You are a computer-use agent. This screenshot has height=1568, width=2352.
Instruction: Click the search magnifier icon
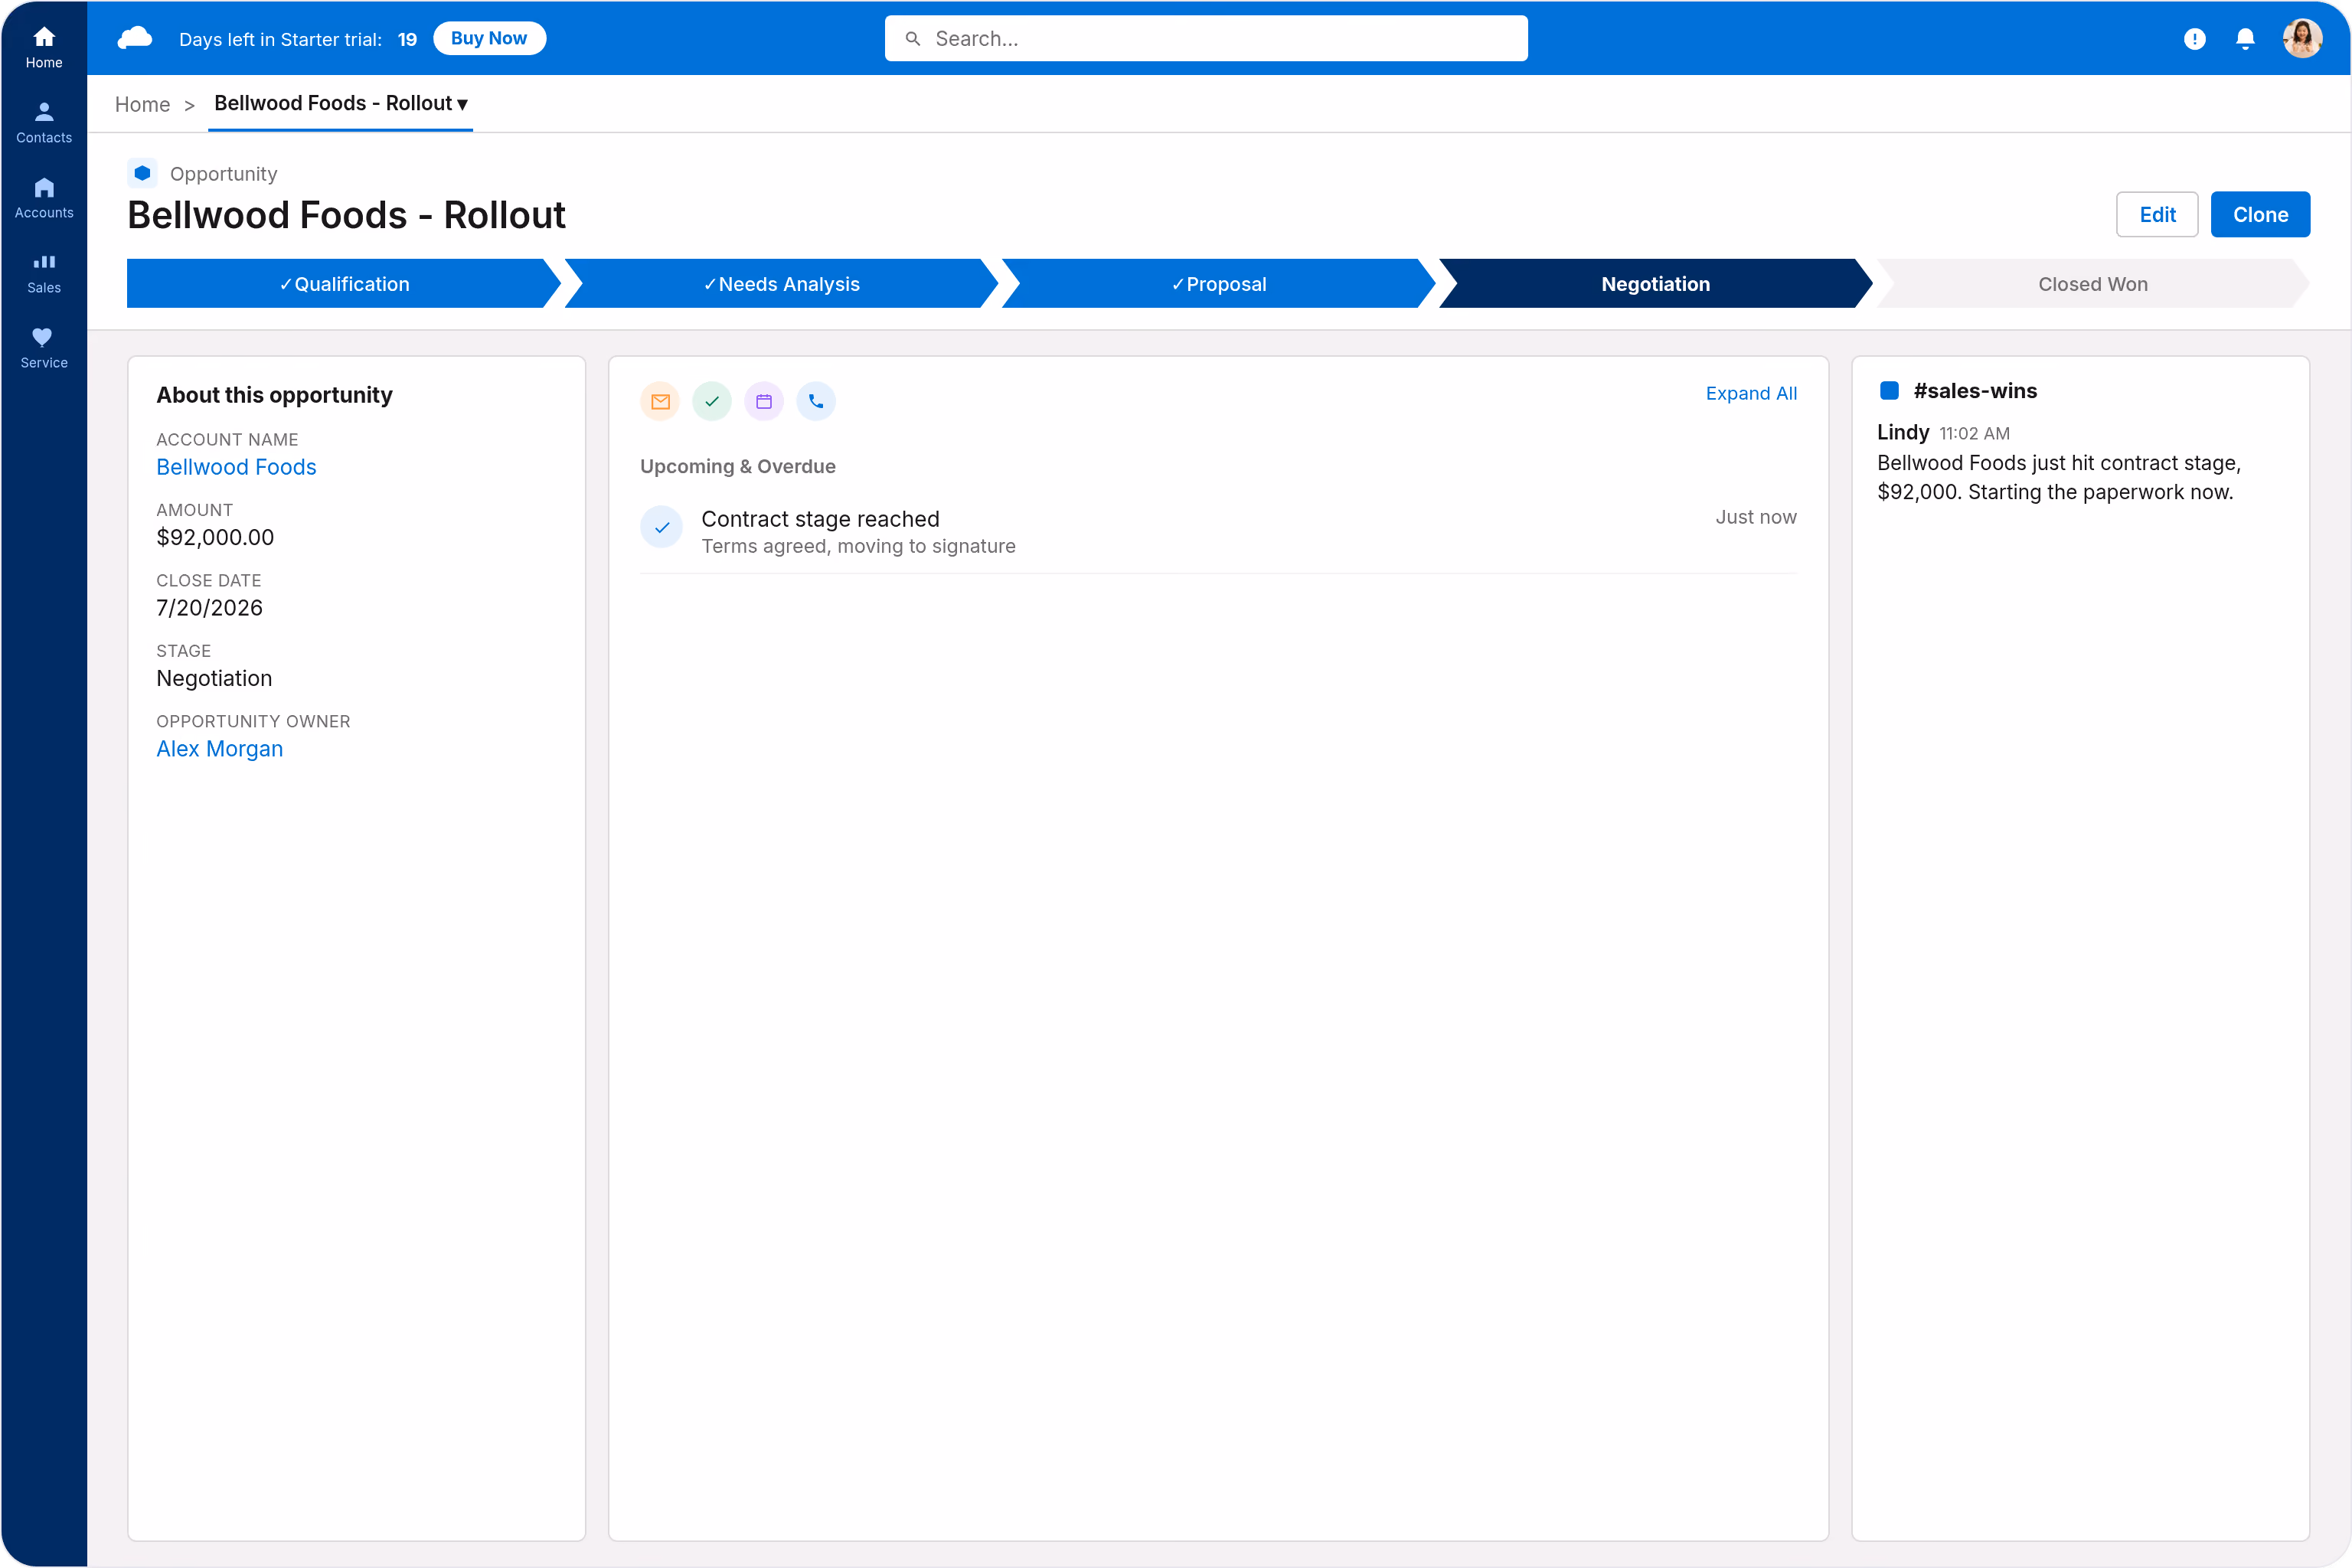pyautogui.click(x=912, y=38)
